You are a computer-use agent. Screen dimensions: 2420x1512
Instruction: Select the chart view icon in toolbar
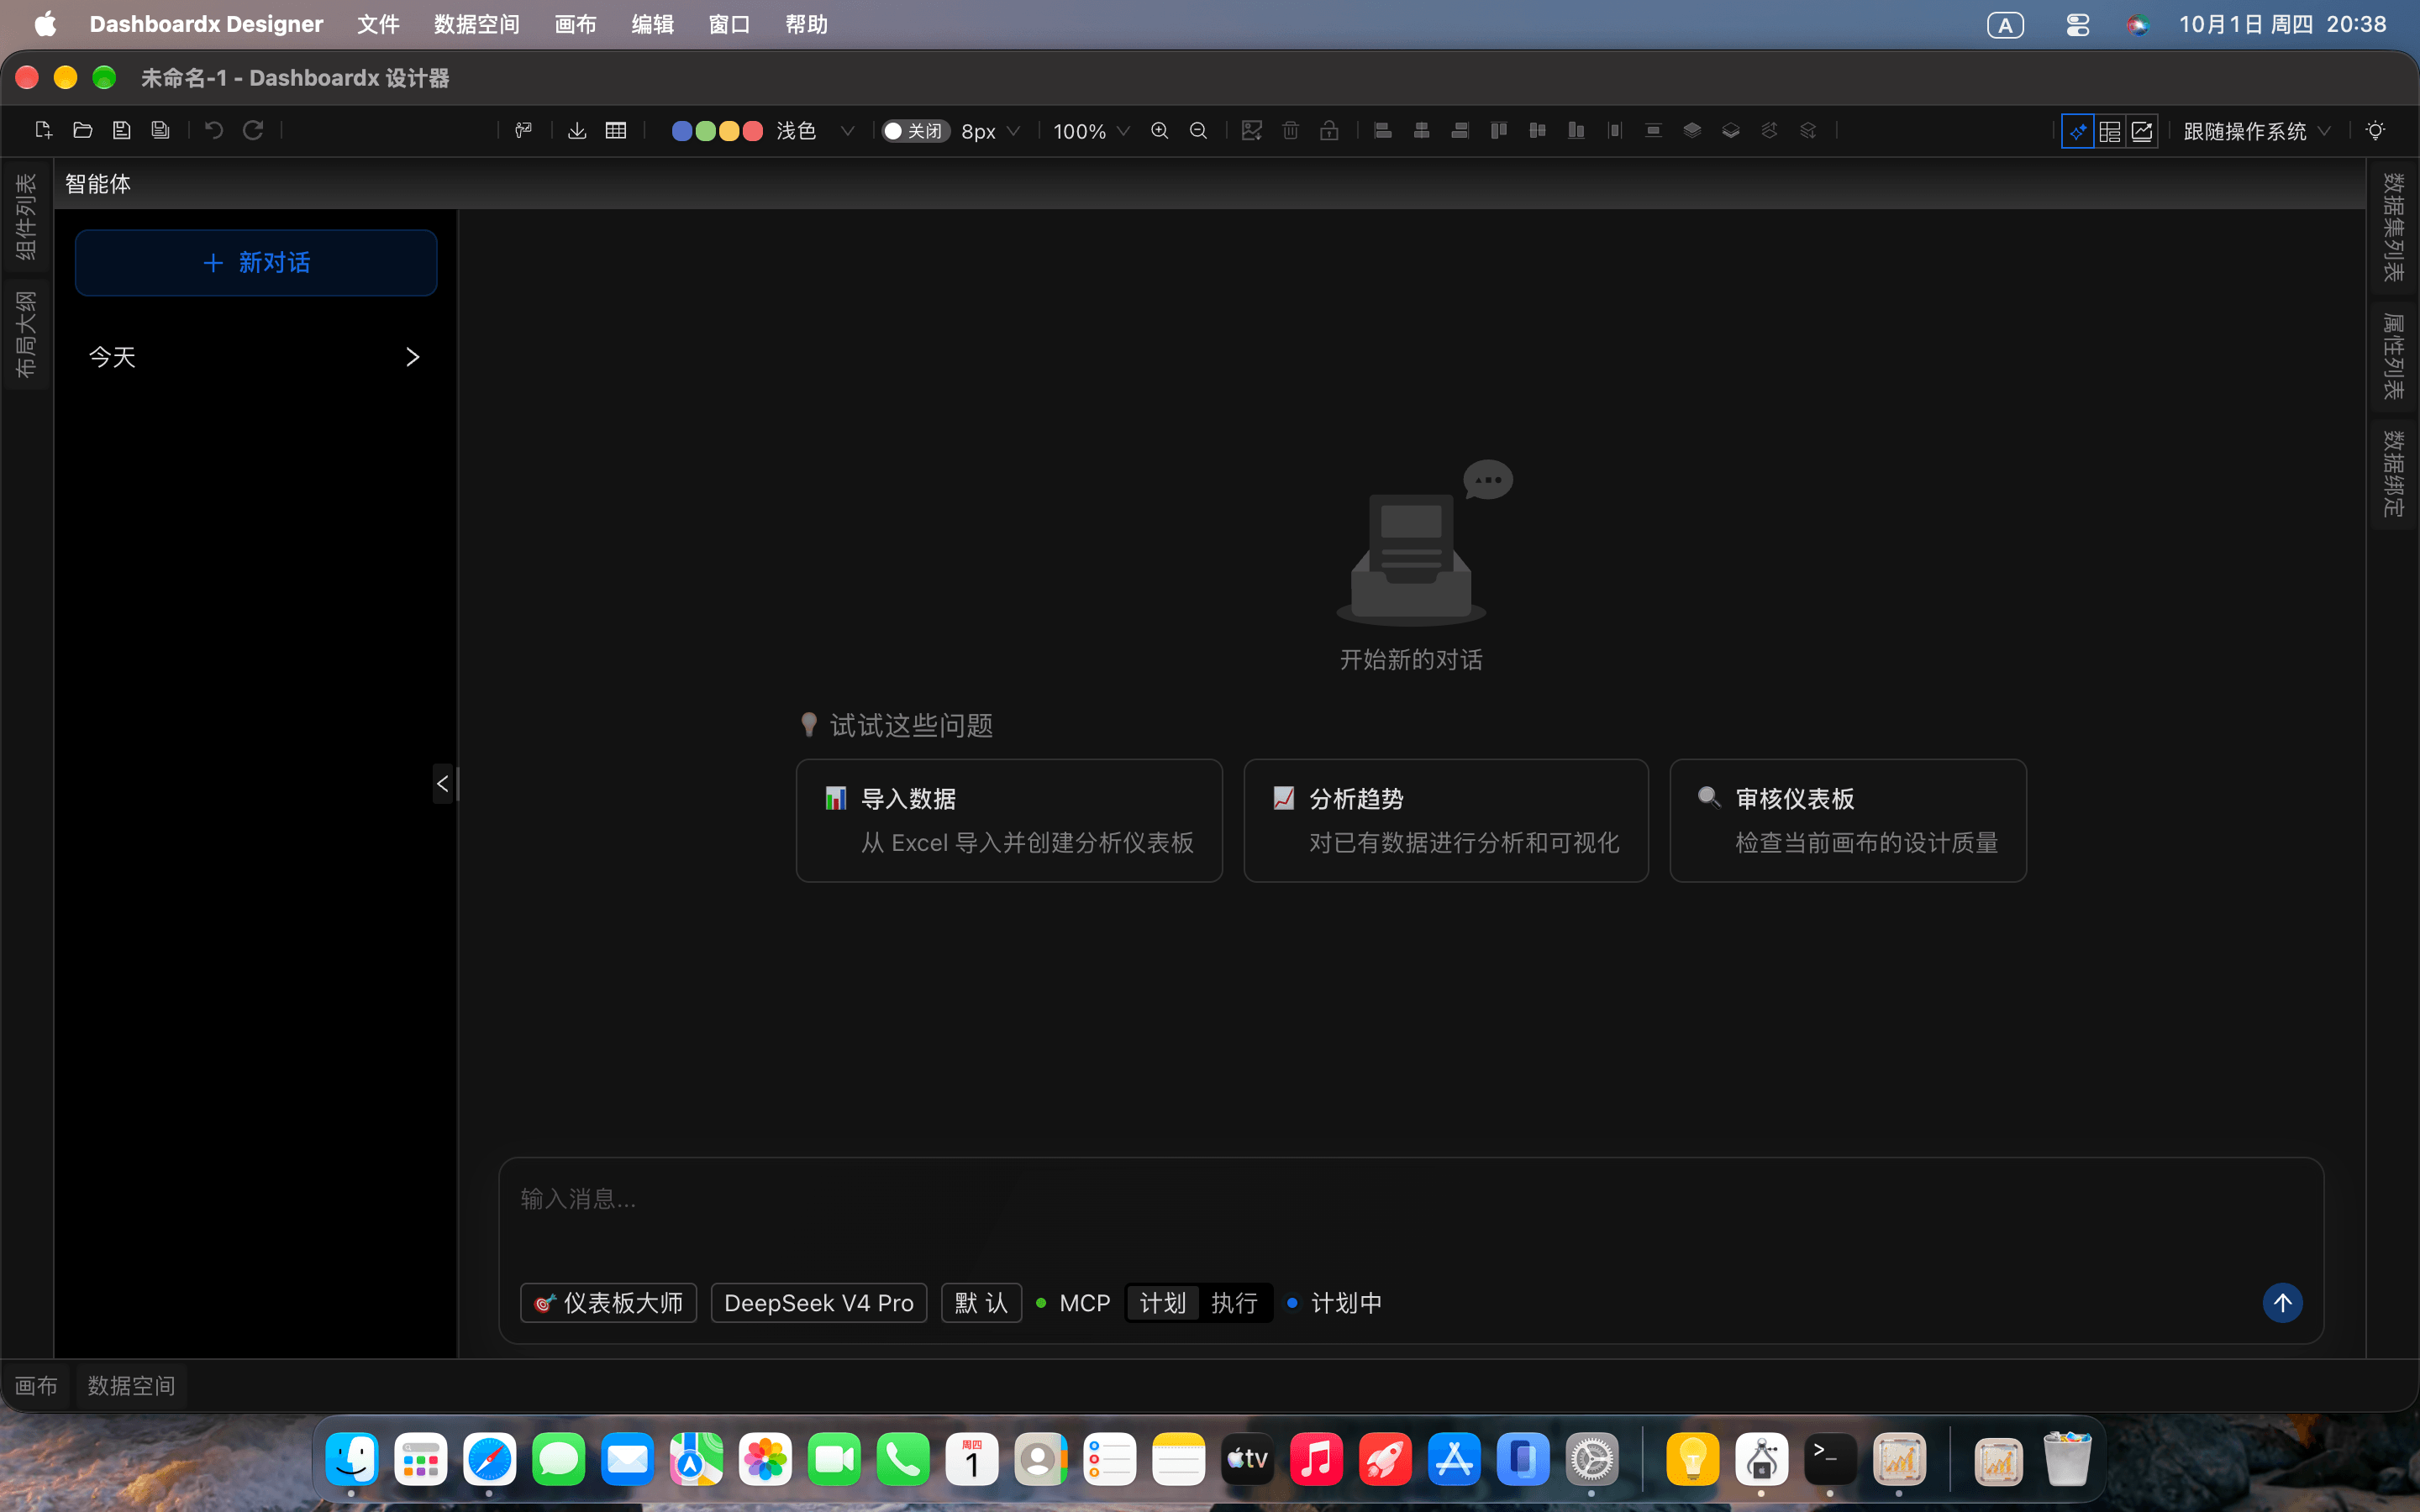(2142, 131)
